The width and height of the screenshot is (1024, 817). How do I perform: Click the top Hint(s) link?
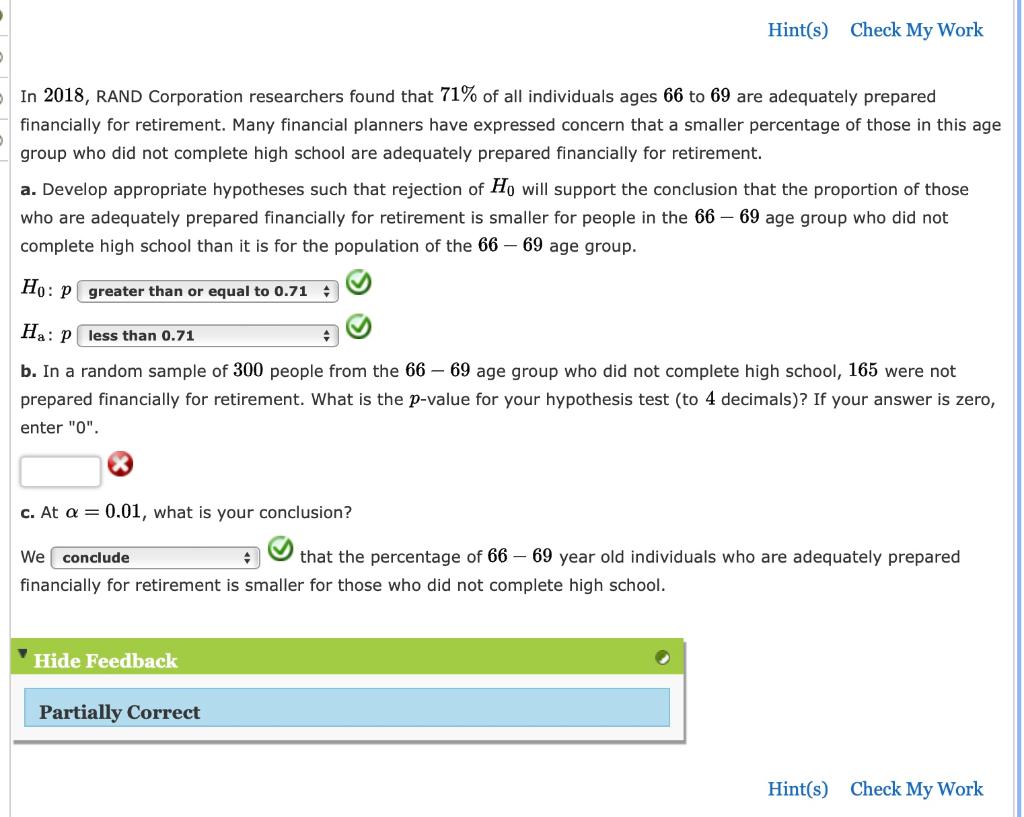coord(796,30)
